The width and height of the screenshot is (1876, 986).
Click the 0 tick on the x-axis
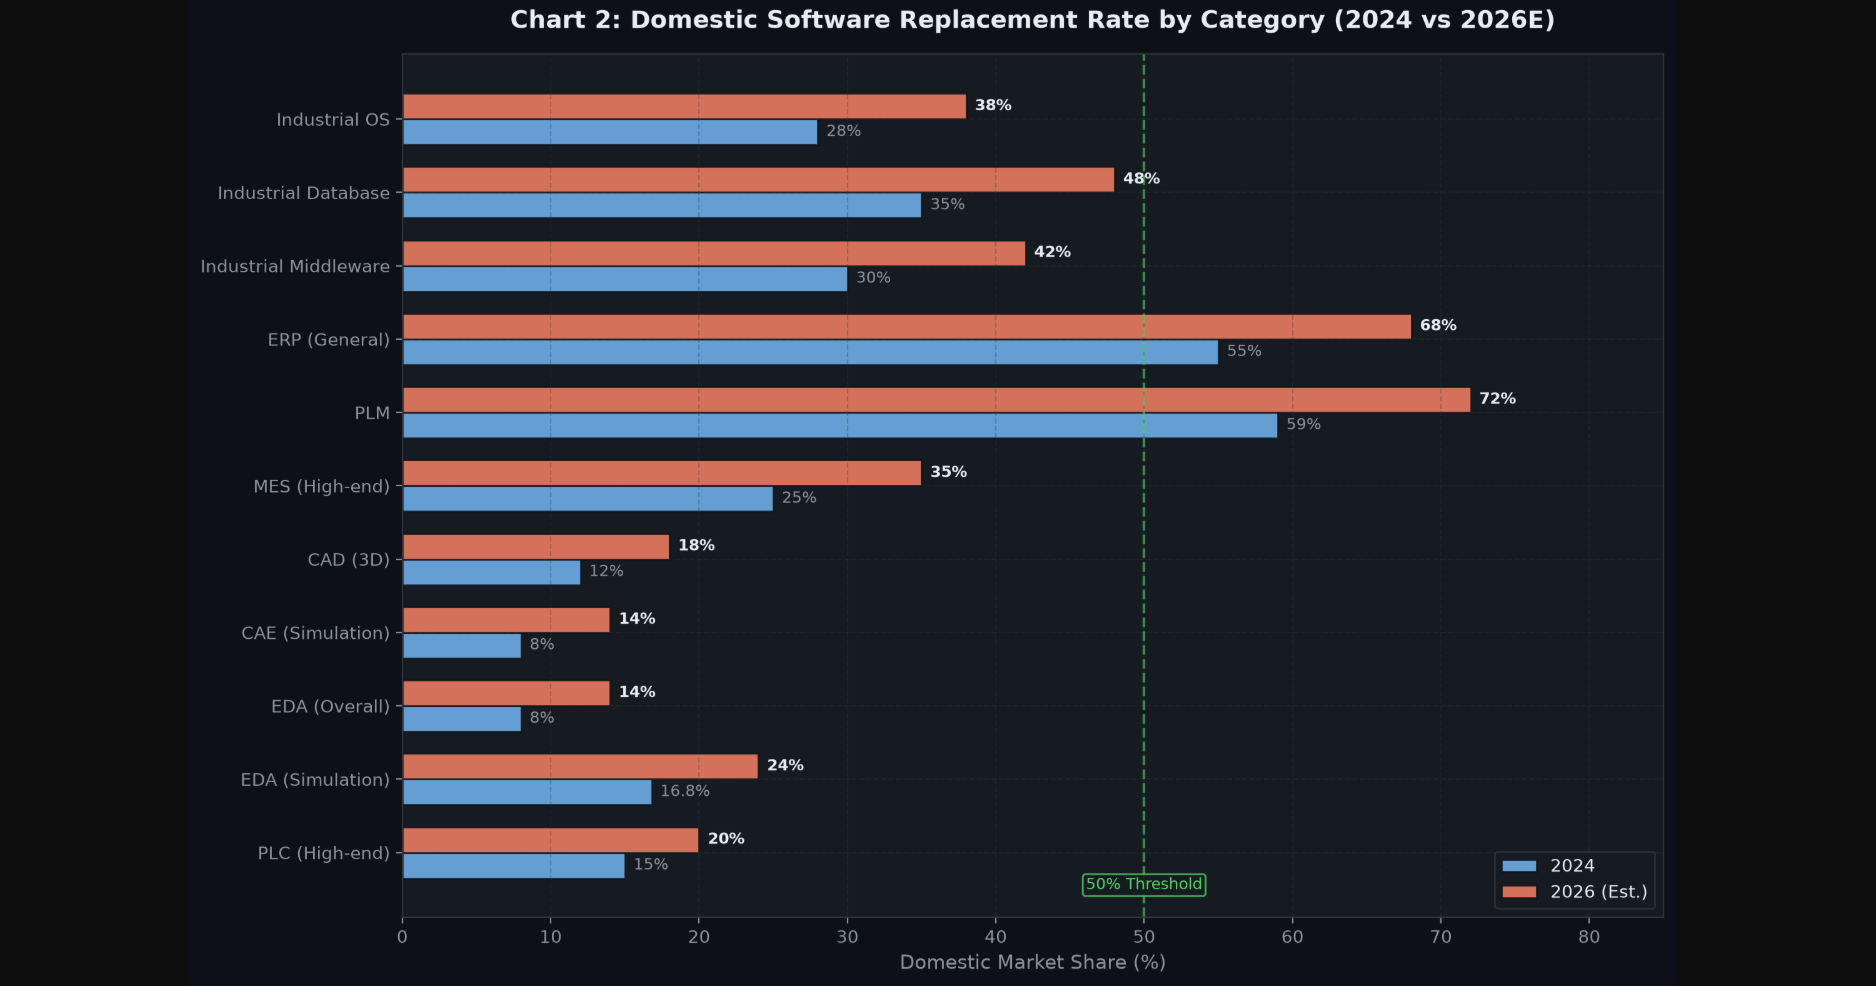(402, 937)
